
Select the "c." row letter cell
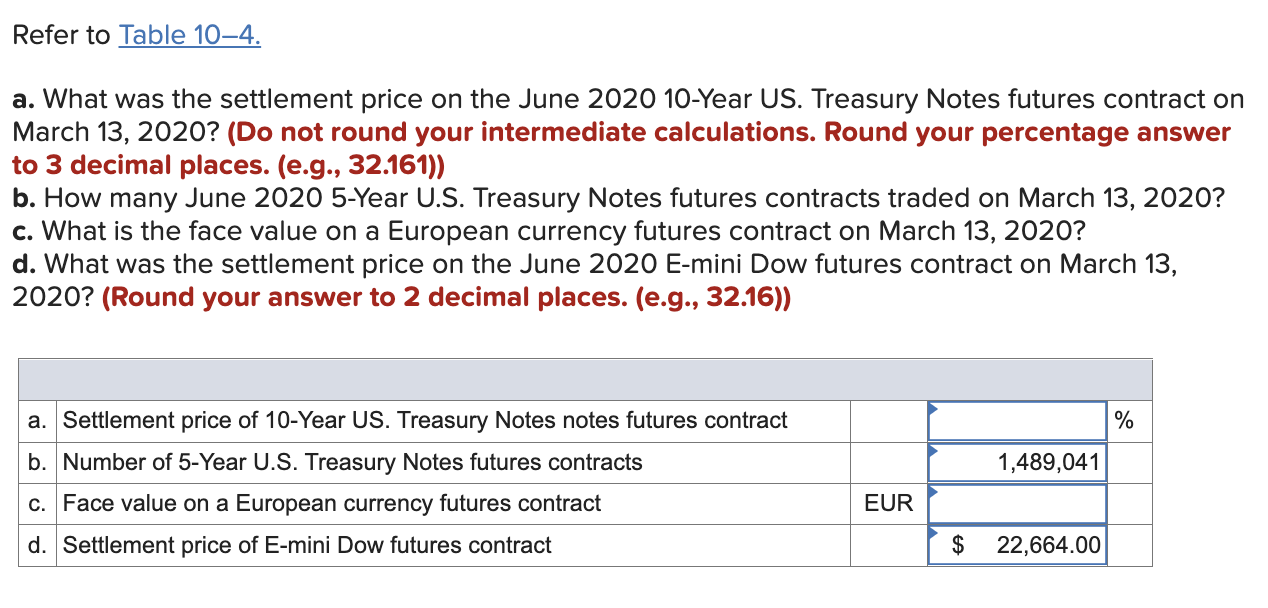37,504
